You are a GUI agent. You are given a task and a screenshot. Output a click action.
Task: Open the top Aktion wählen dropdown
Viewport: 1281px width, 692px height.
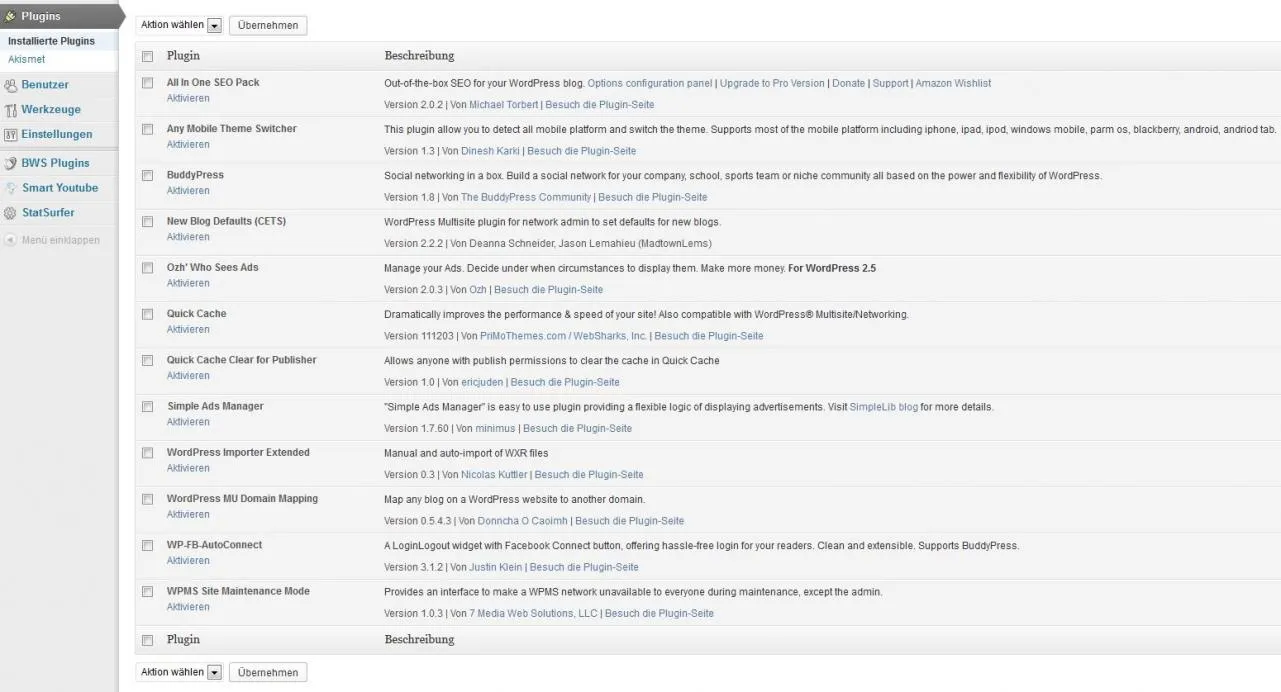point(180,25)
